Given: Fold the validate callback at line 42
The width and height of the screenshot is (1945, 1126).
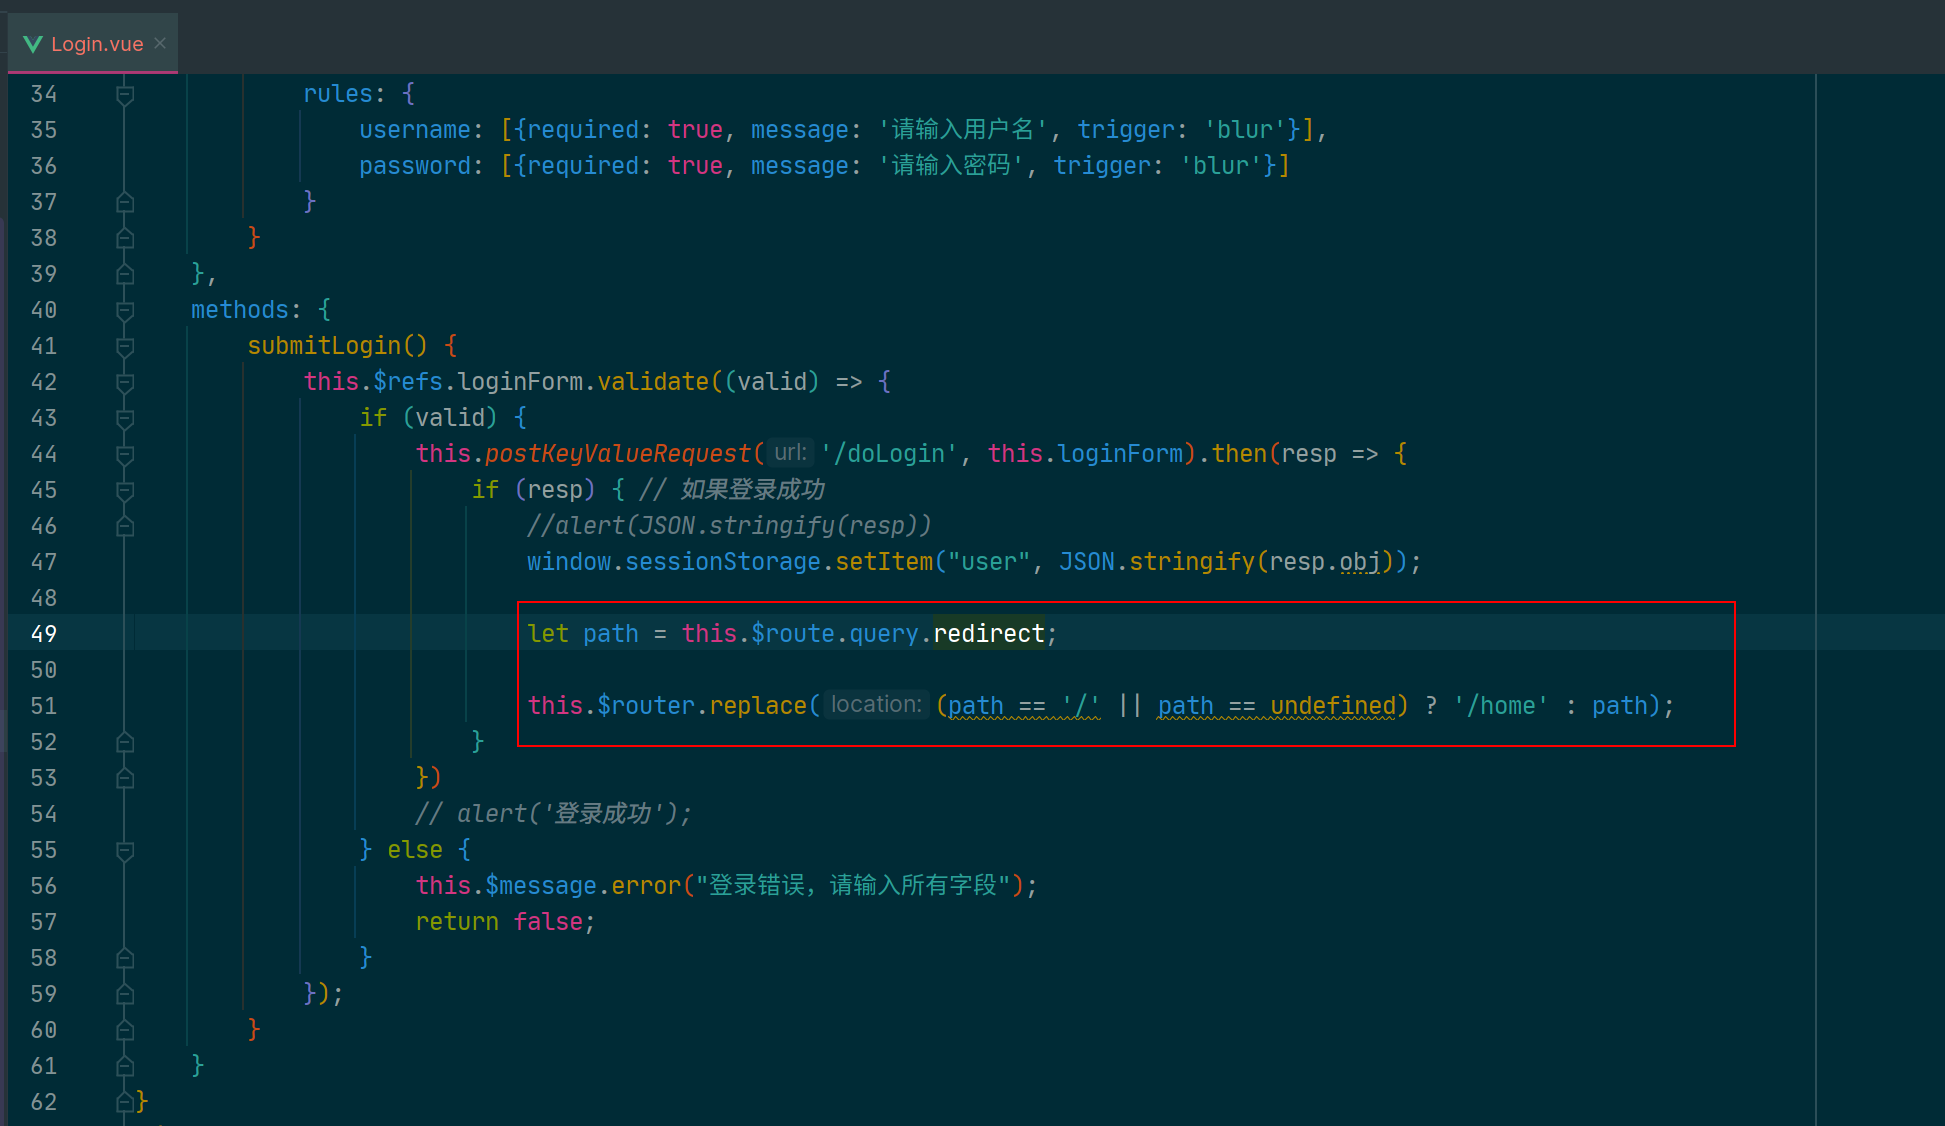Looking at the screenshot, I should pyautogui.click(x=125, y=383).
